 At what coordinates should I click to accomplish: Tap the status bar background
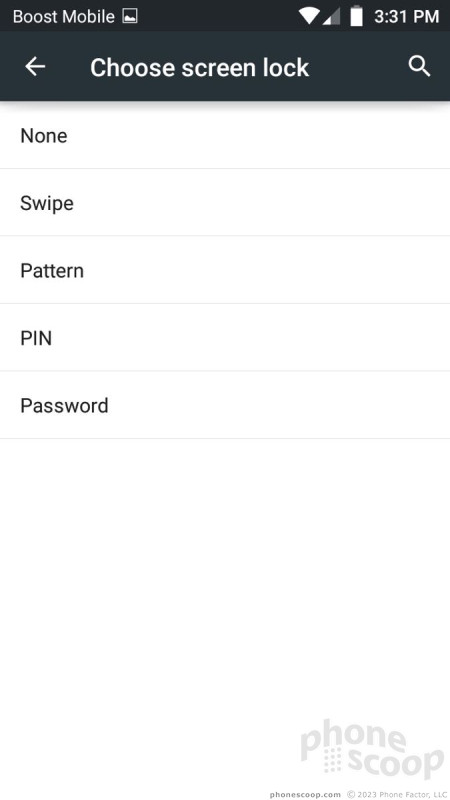tap(225, 16)
